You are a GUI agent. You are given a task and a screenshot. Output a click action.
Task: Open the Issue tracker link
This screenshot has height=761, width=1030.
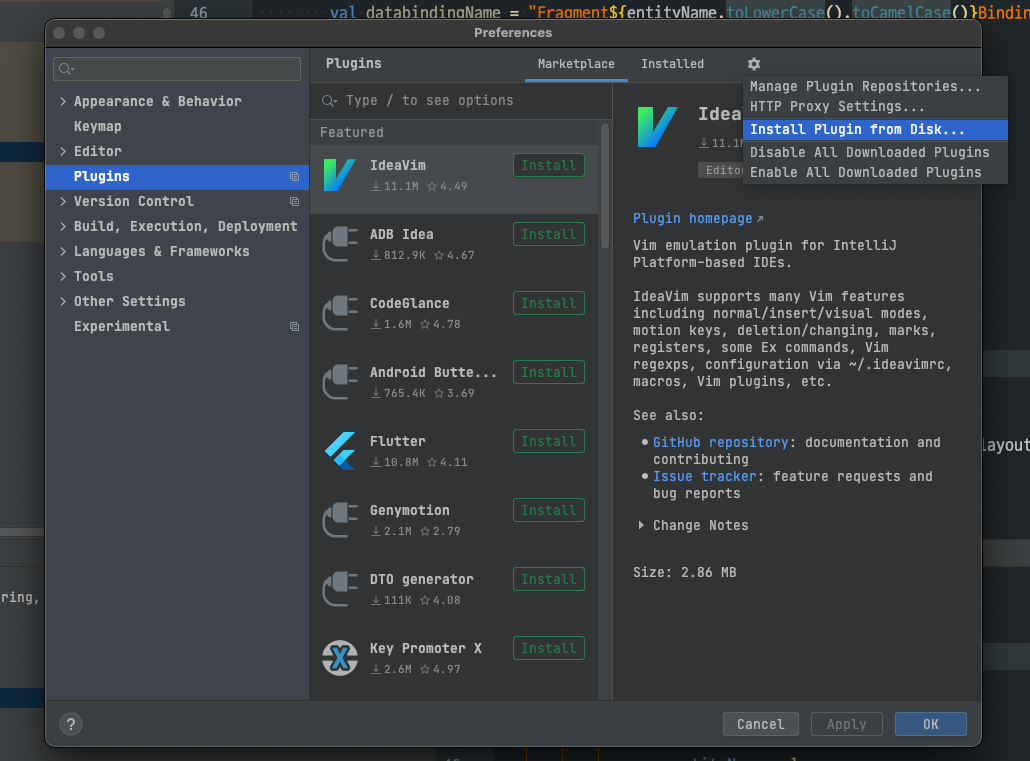[704, 476]
